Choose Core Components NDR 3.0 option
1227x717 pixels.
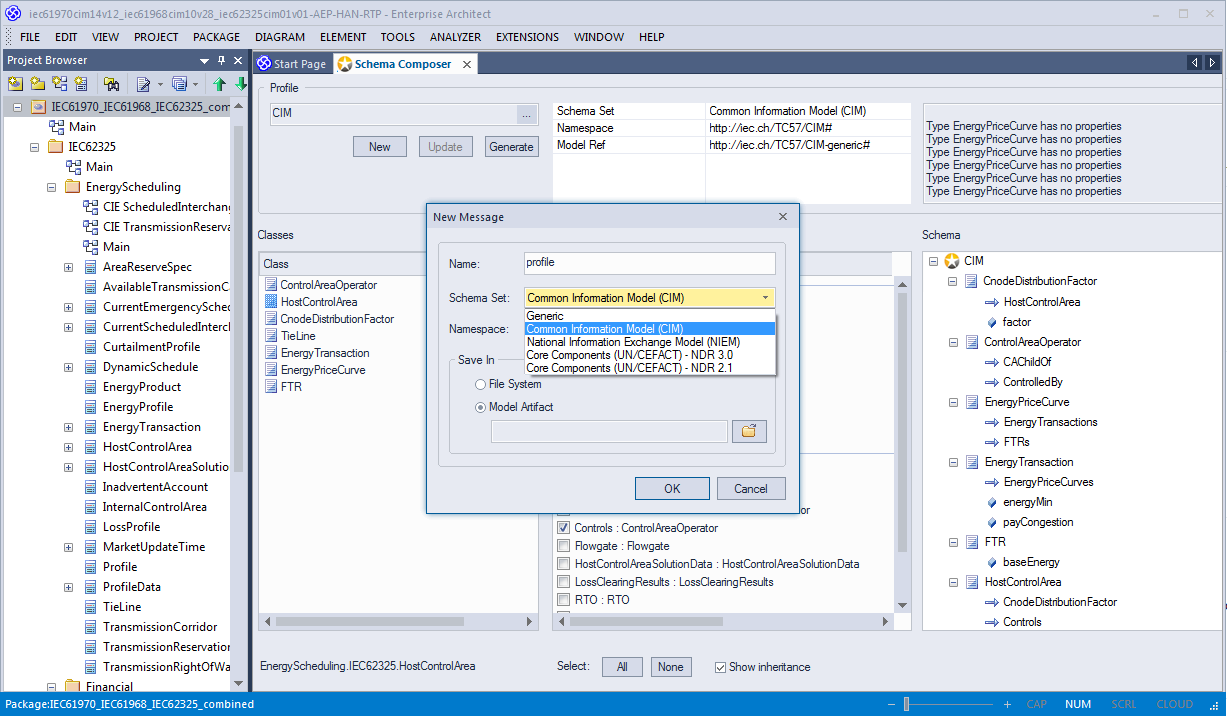click(650, 355)
